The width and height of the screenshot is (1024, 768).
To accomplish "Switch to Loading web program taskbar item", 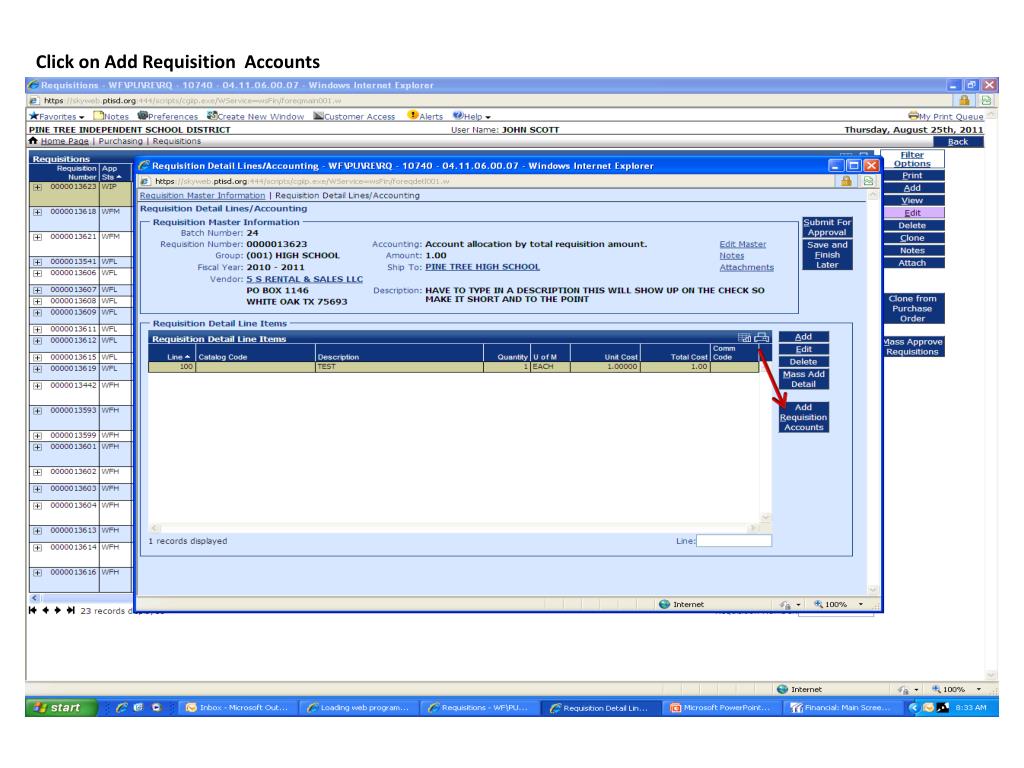I will pyautogui.click(x=359, y=707).
